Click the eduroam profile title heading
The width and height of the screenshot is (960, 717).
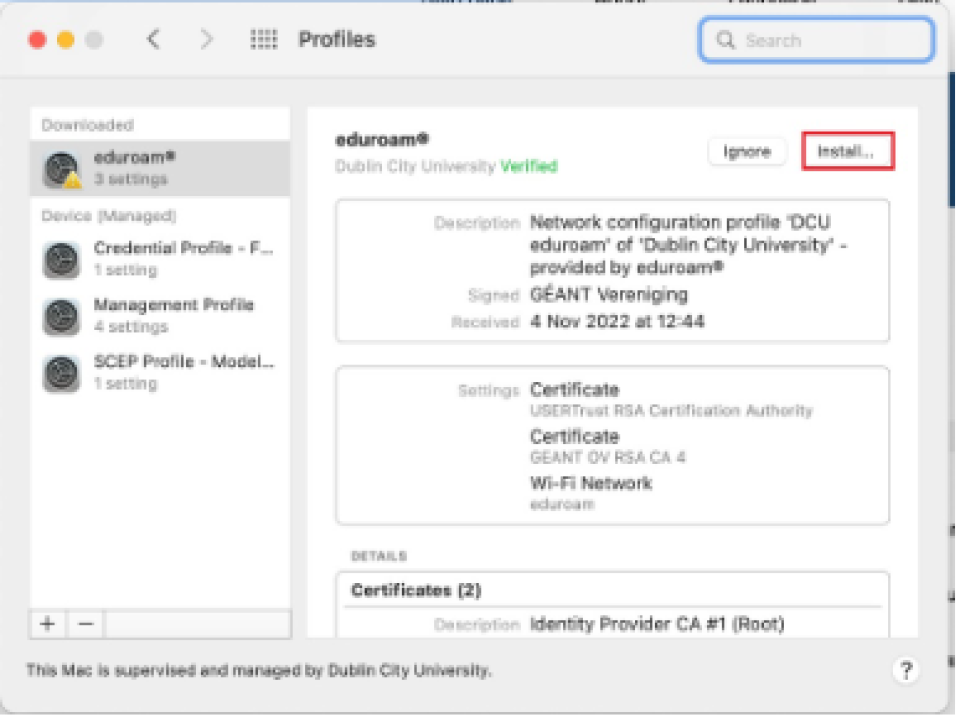[x=382, y=140]
